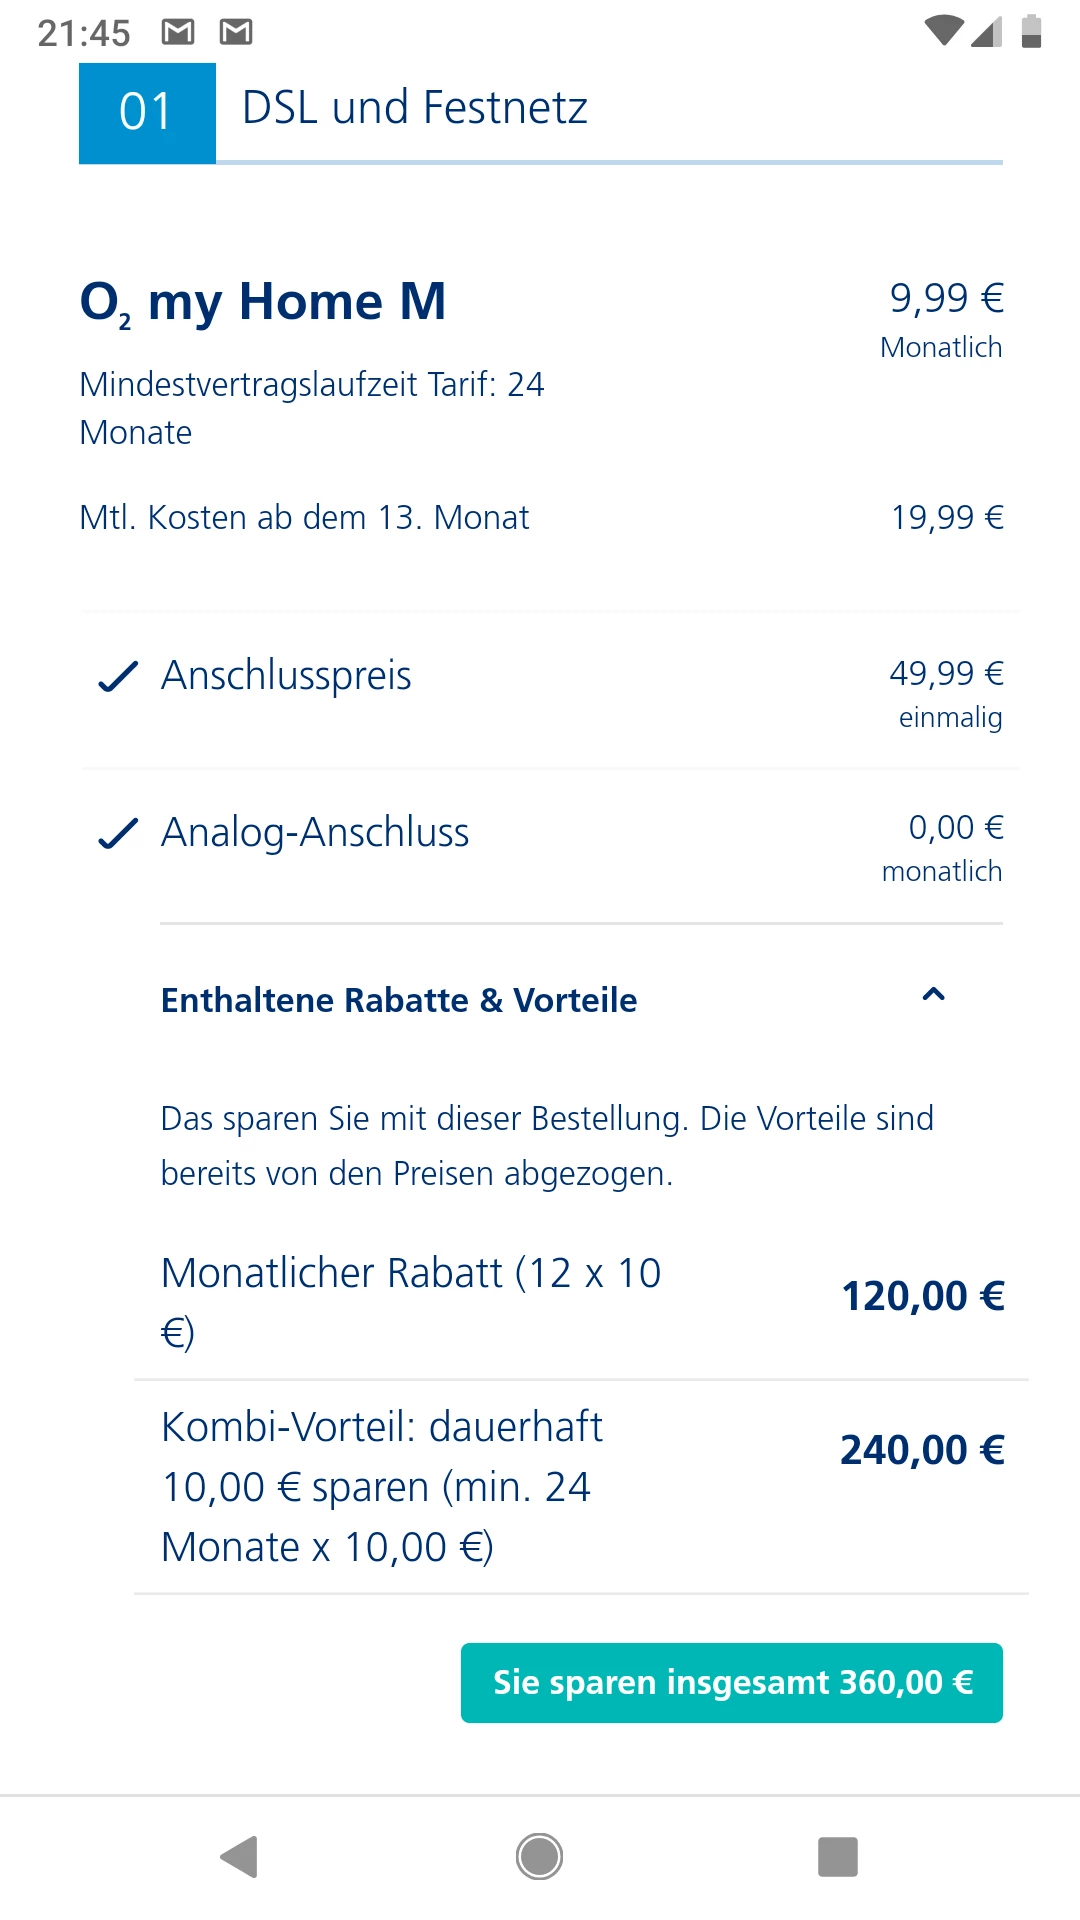Viewport: 1080px width, 1920px height.
Task: Open recent apps with square button
Action: [x=838, y=1857]
